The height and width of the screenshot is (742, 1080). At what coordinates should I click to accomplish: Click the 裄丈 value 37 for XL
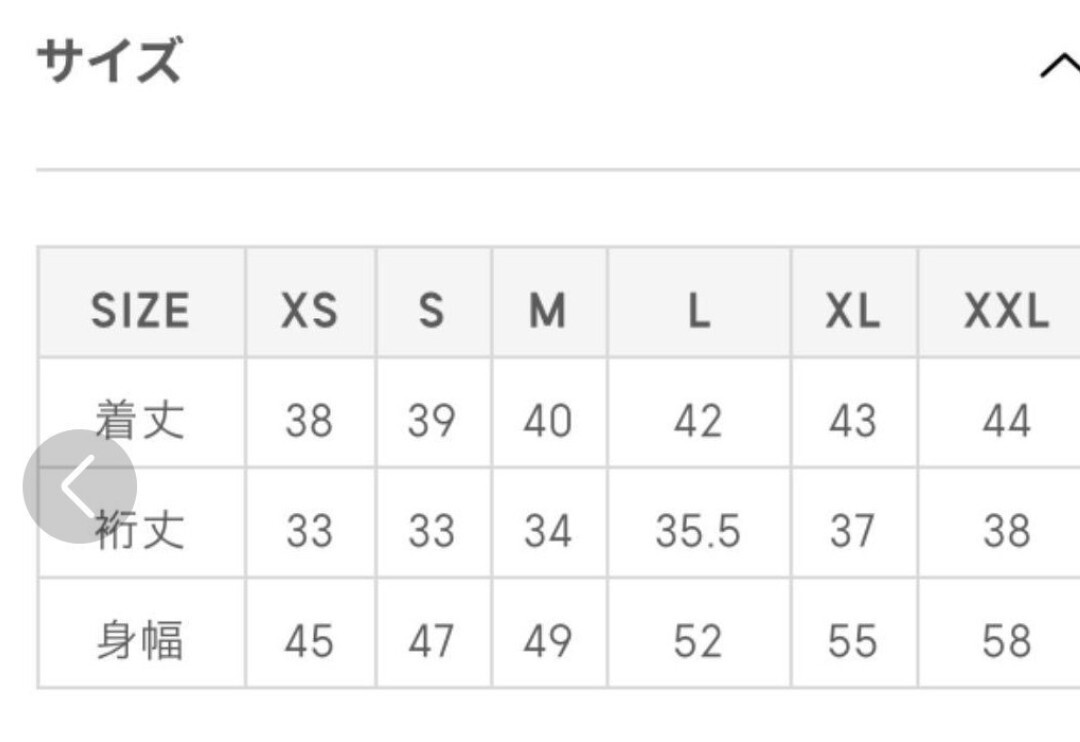coord(853,530)
